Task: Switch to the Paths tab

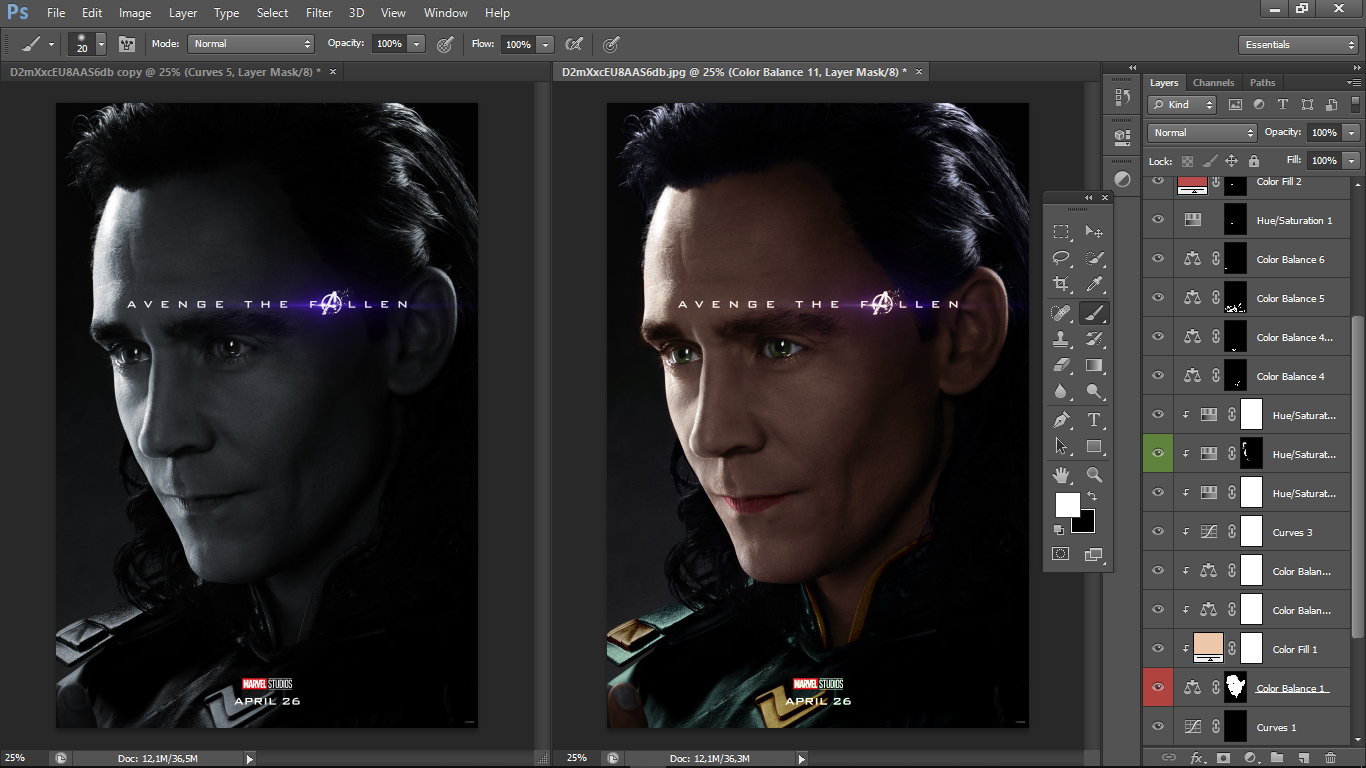Action: (1263, 82)
